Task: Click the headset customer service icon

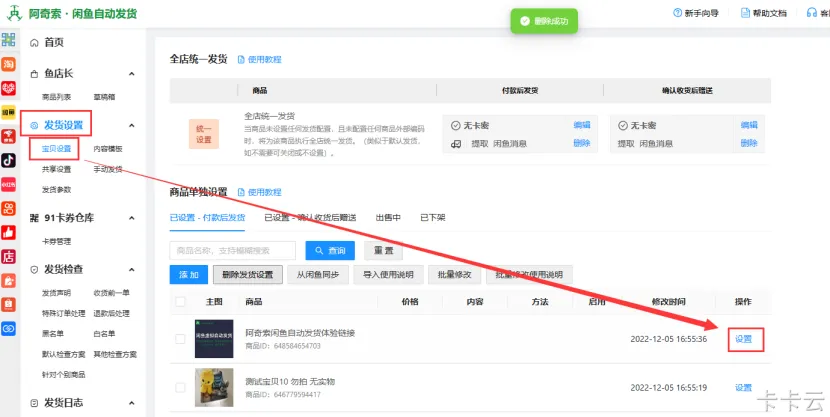Action: 811,13
